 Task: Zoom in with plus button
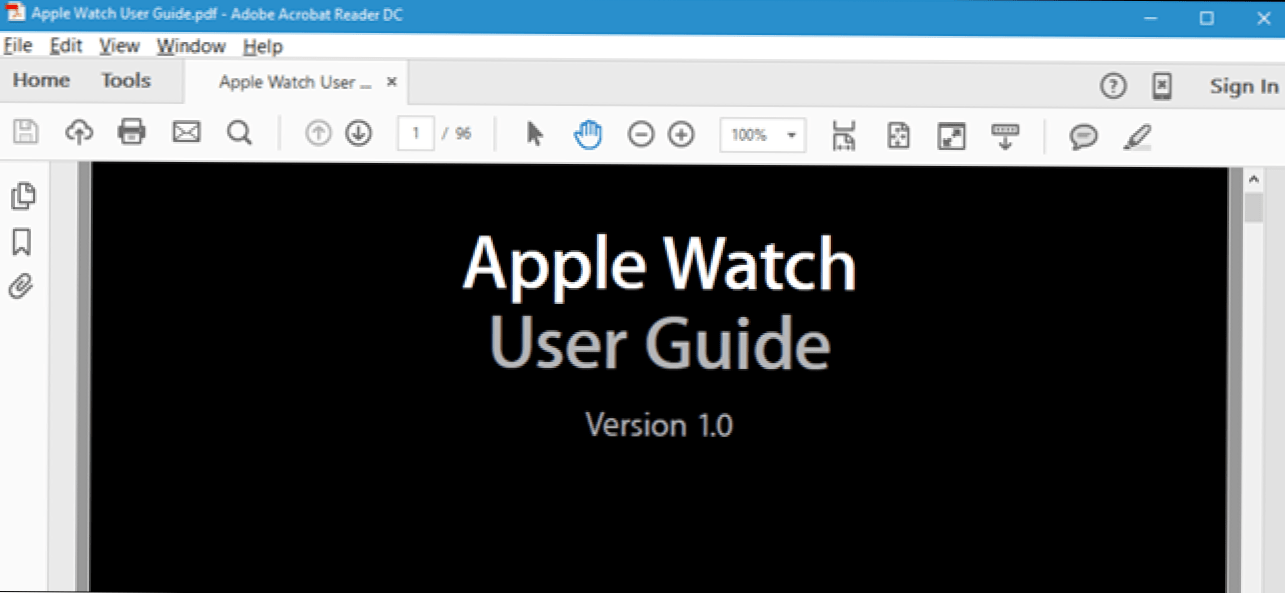(x=681, y=134)
